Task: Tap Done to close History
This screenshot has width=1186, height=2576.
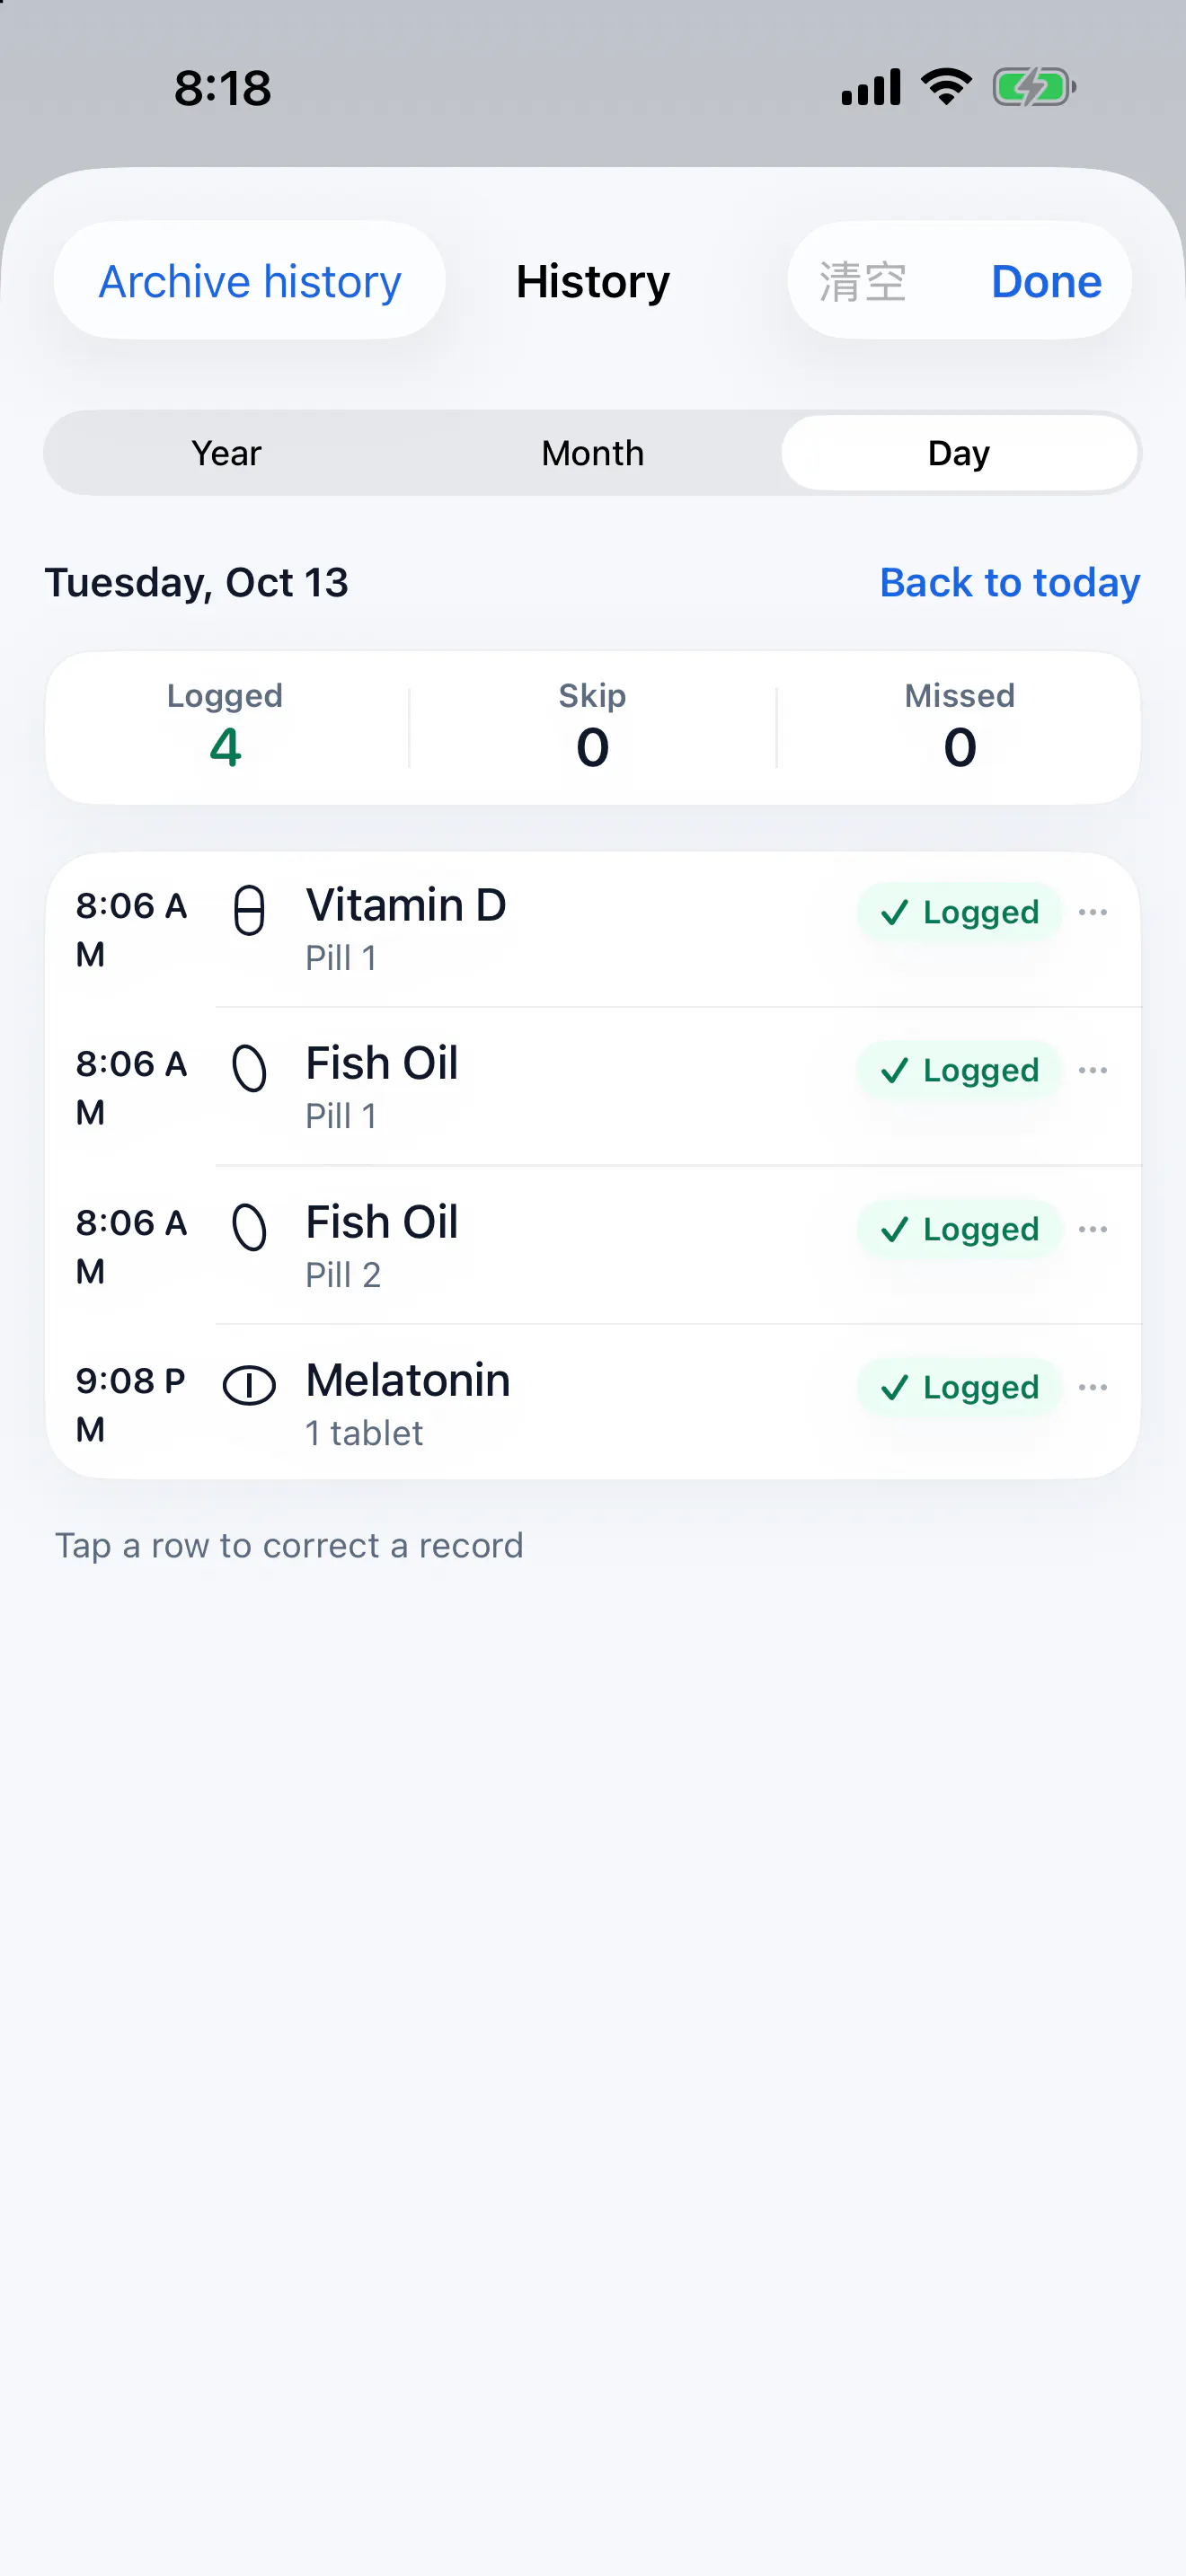Action: (1046, 281)
